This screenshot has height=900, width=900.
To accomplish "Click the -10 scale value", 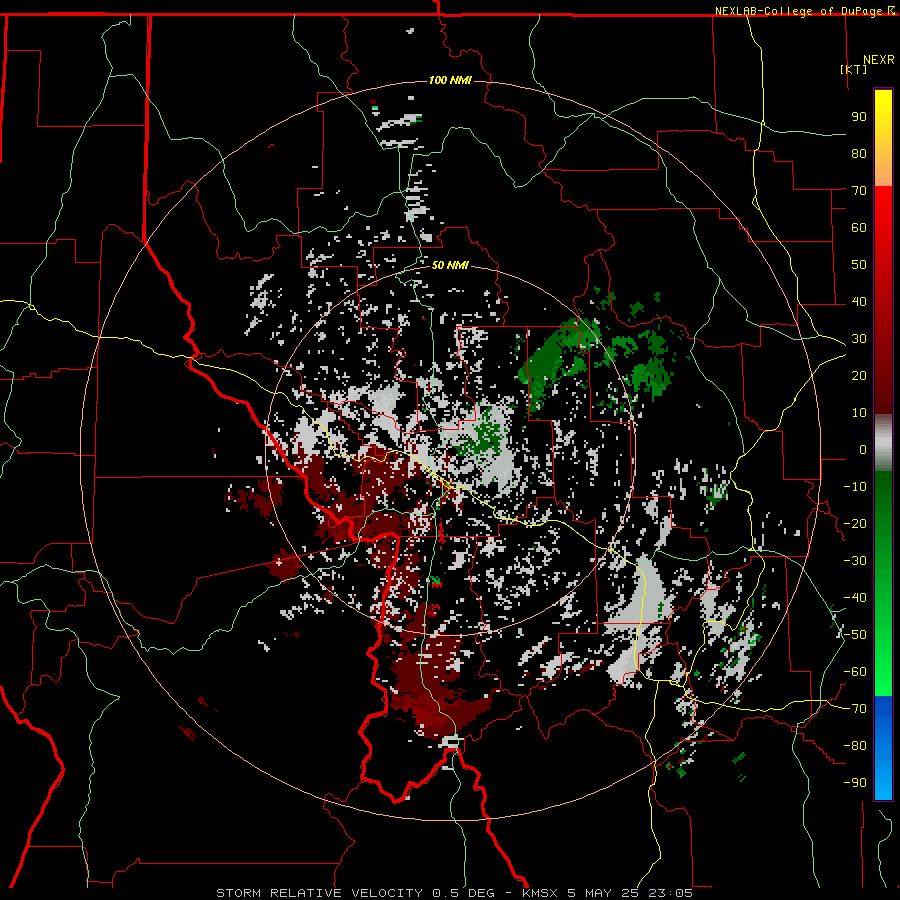I will pos(855,487).
